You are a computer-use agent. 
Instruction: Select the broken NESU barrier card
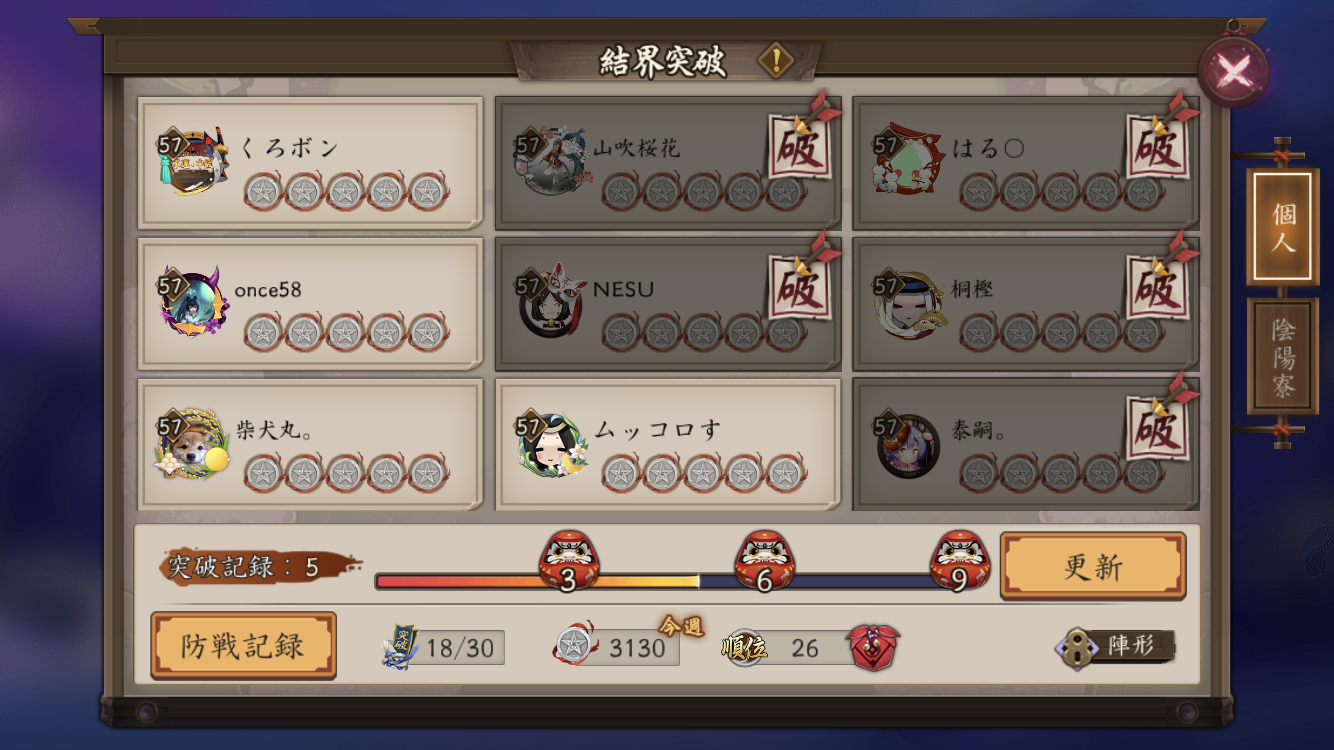668,303
